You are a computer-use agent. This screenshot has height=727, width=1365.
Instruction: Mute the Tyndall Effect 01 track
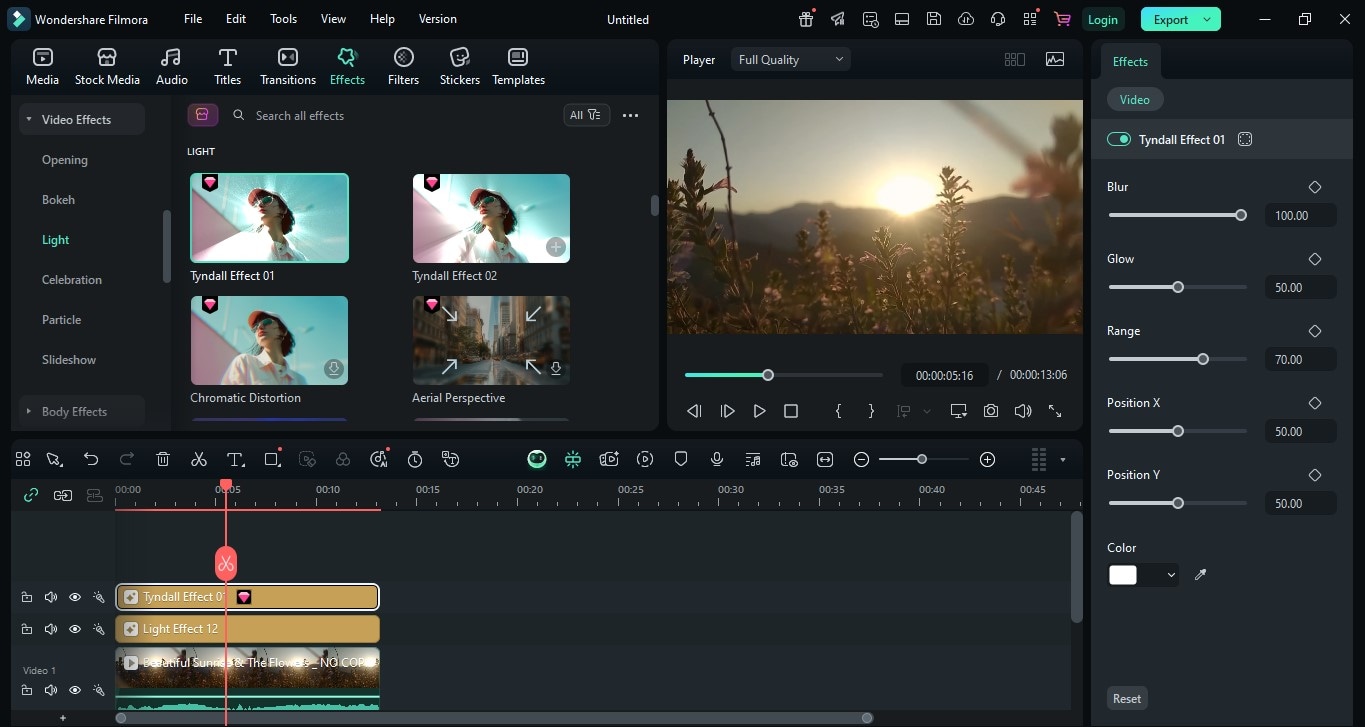pyautogui.click(x=51, y=597)
